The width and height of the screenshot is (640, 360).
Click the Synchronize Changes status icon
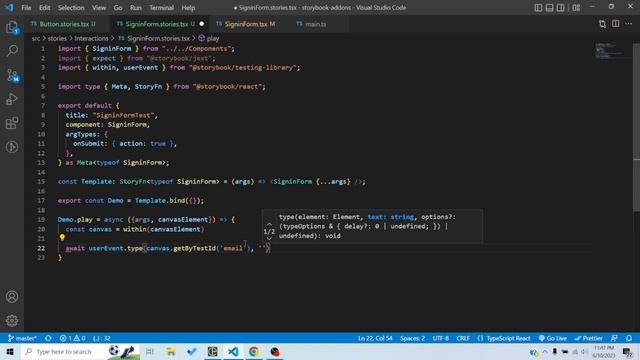(x=48, y=338)
